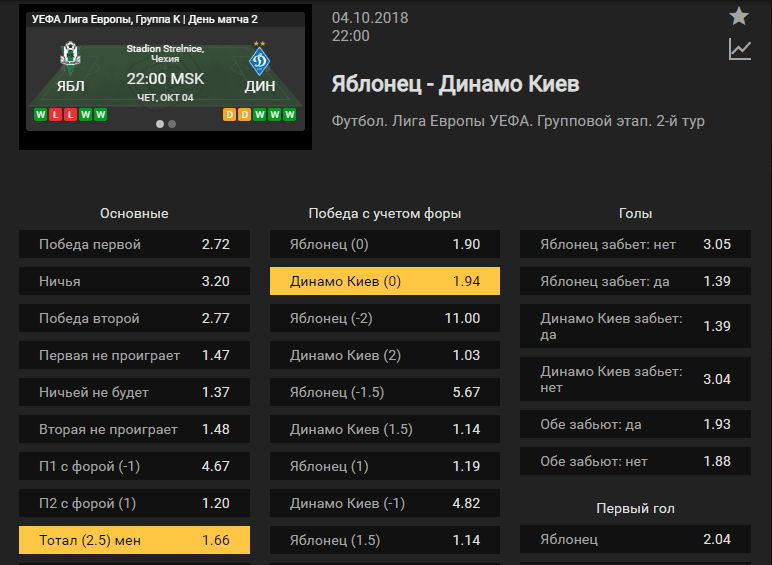Click the league description line Футбол. Лига Европы
This screenshot has height=565, width=772.
(518, 121)
